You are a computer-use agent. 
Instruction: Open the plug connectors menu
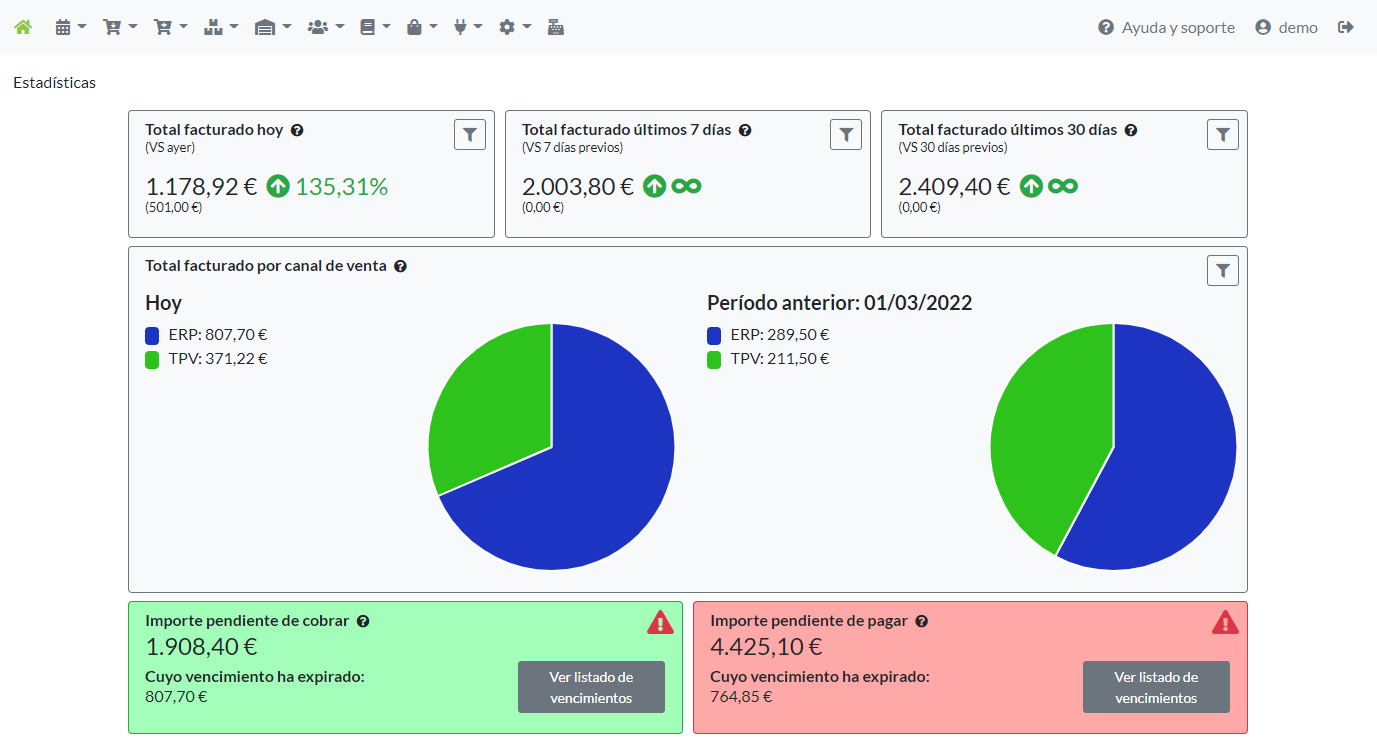pyautogui.click(x=467, y=27)
